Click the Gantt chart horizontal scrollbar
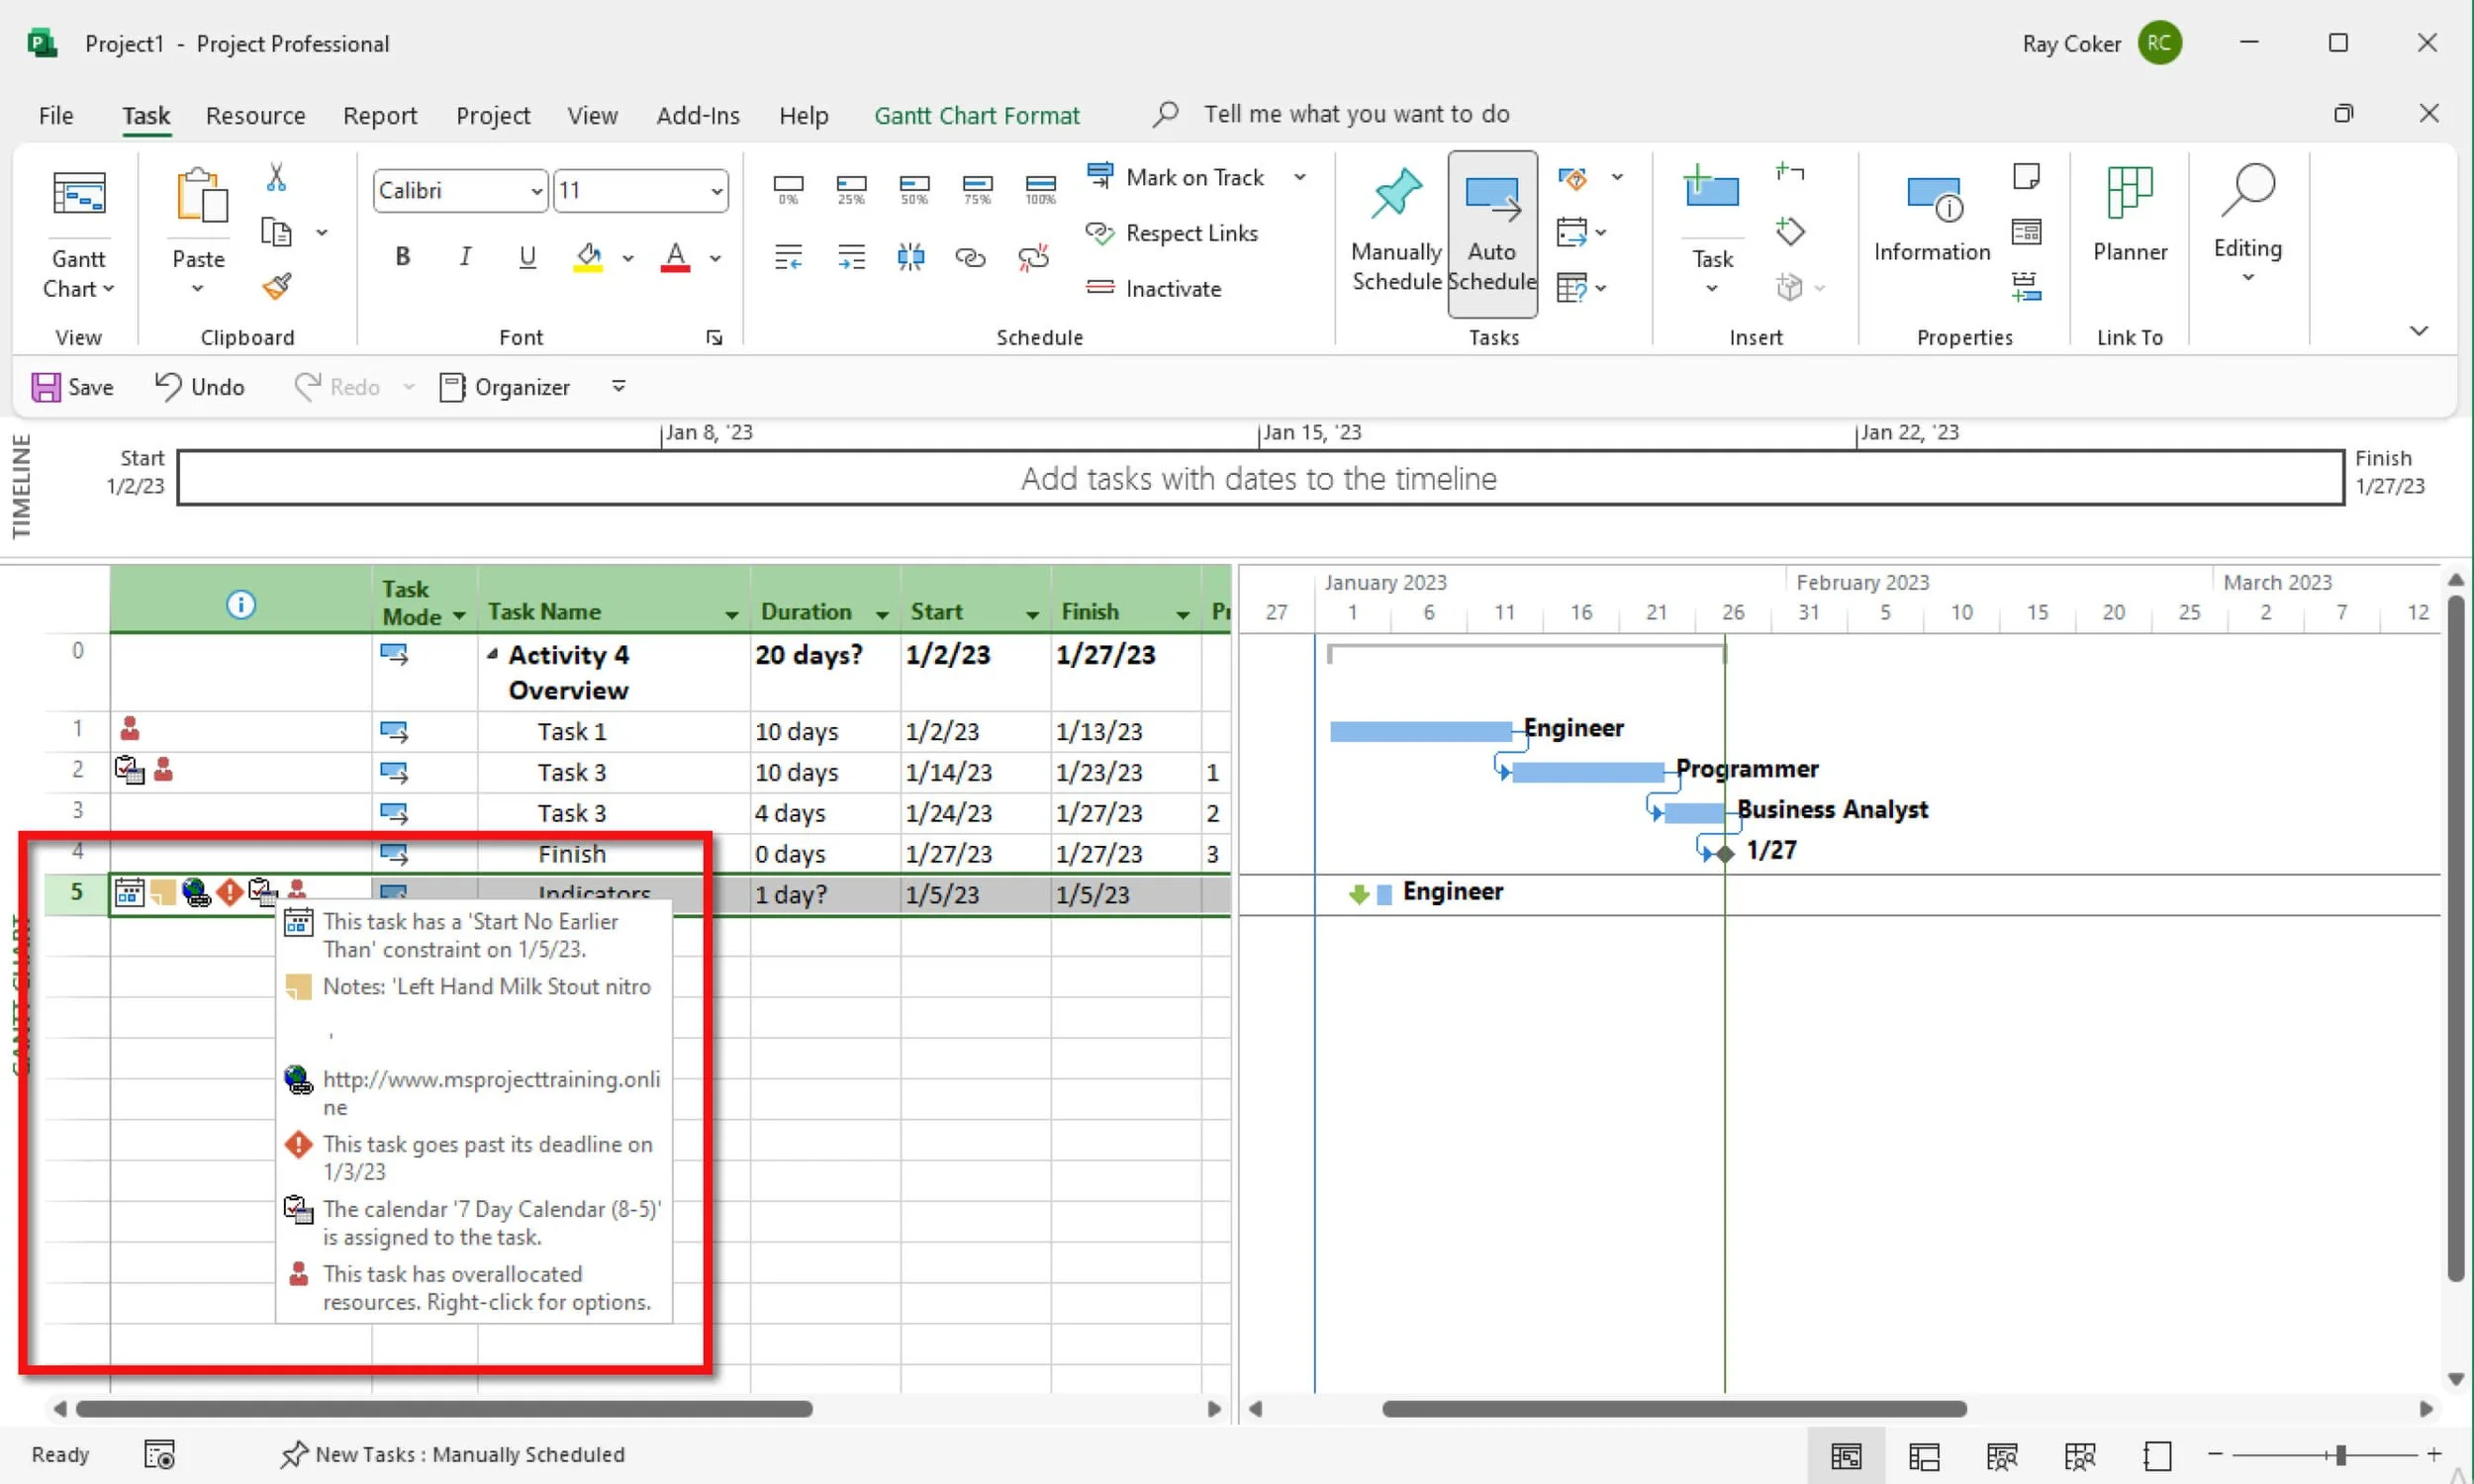The width and height of the screenshot is (2474, 1484). coord(1674,1409)
